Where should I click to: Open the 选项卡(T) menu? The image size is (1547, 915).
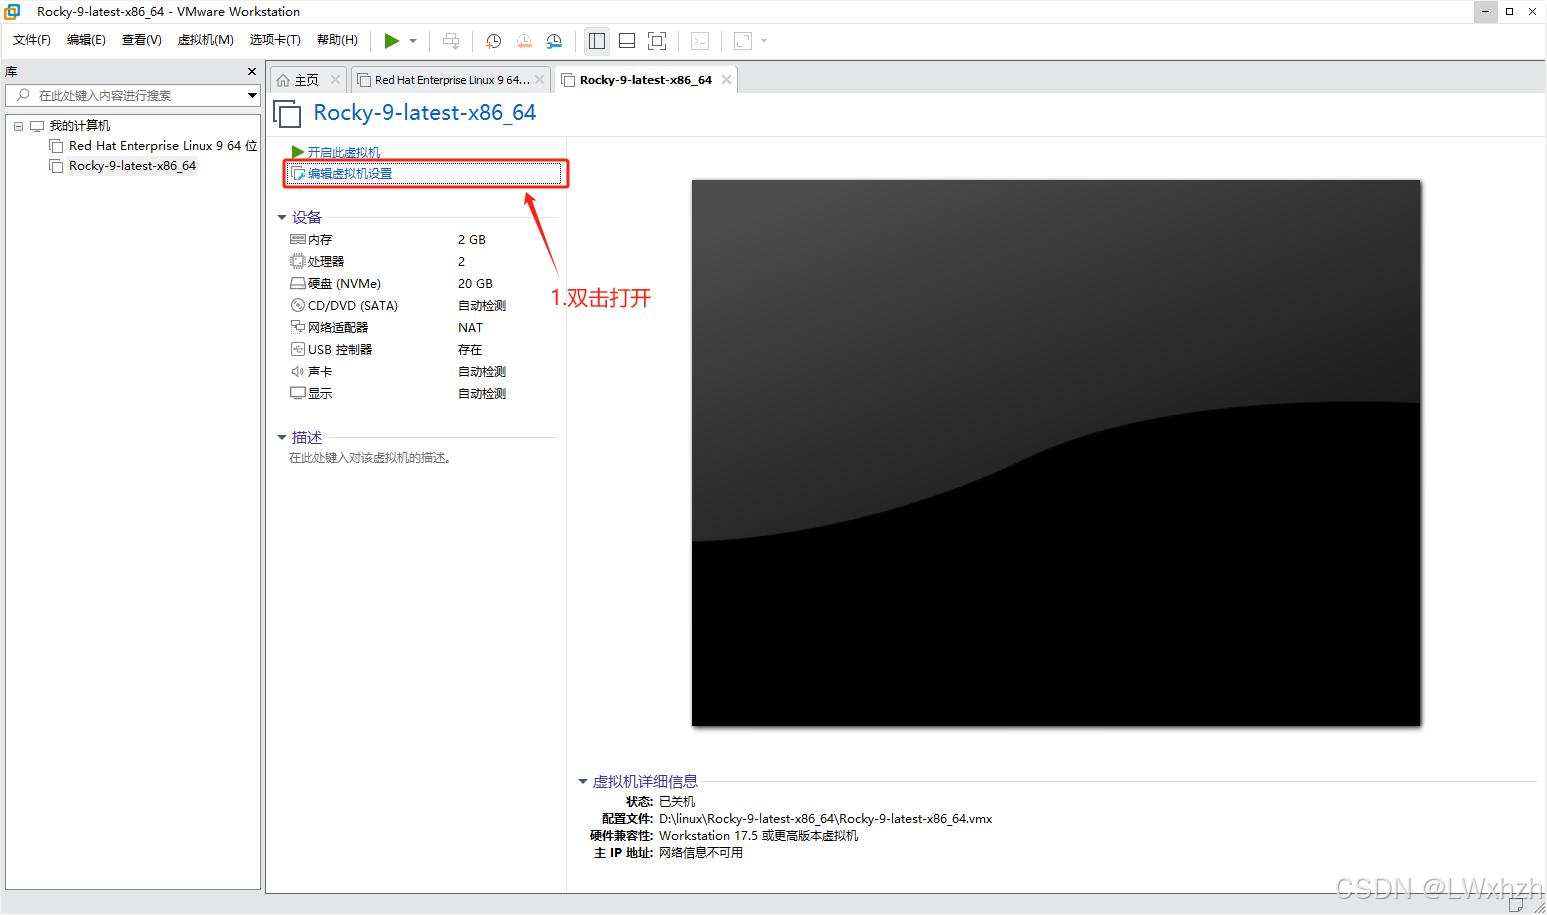point(275,40)
